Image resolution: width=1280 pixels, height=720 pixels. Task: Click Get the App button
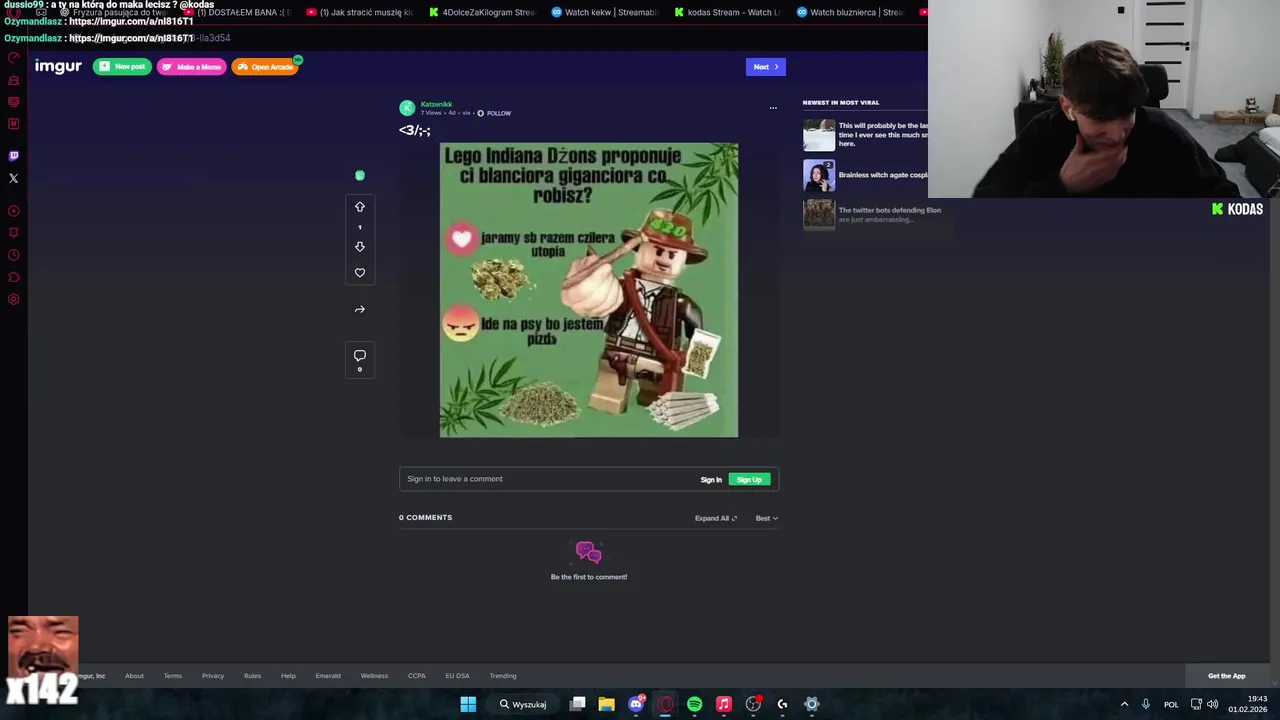[x=1227, y=676]
